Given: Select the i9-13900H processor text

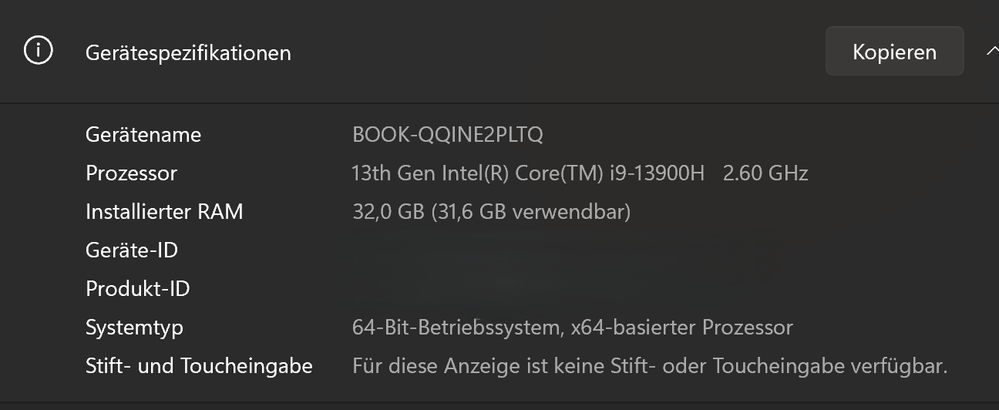Looking at the screenshot, I should 657,173.
